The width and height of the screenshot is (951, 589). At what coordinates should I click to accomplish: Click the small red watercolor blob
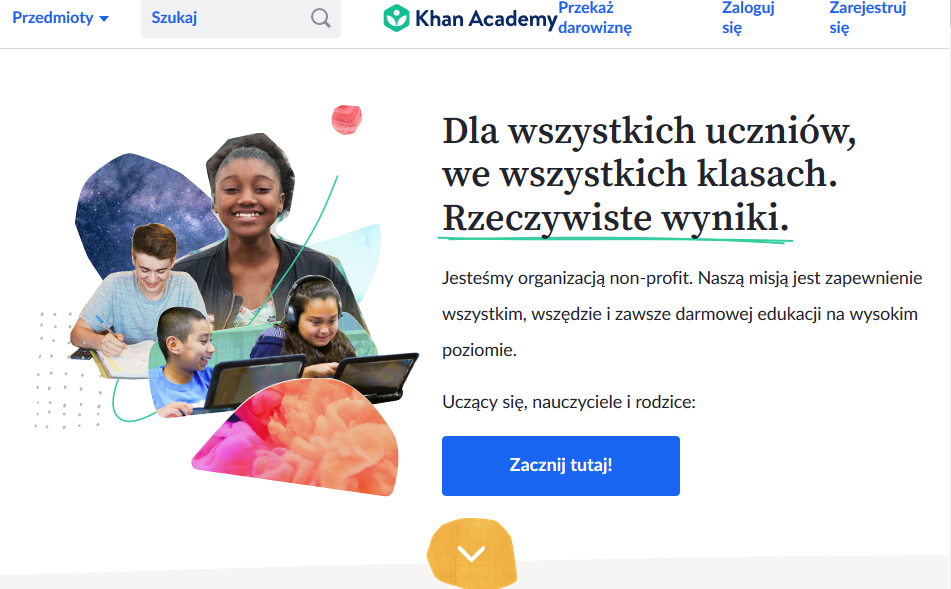(x=347, y=119)
